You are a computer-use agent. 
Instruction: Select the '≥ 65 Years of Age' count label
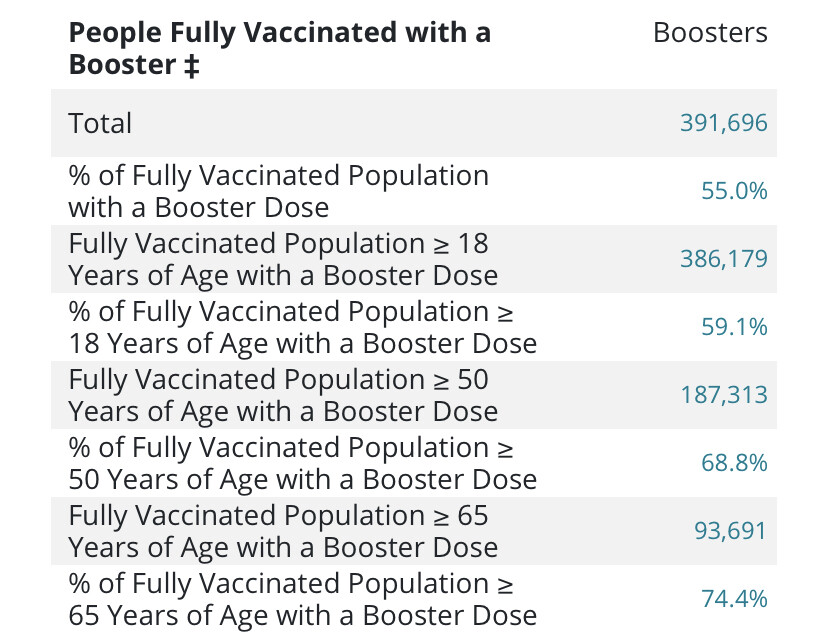point(282,531)
